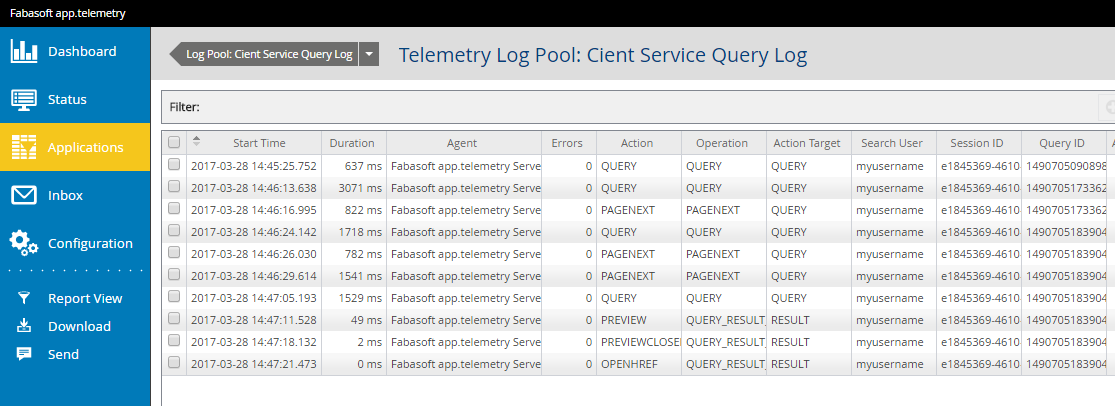Click the page heading Telemetry Log Pool

(603, 55)
